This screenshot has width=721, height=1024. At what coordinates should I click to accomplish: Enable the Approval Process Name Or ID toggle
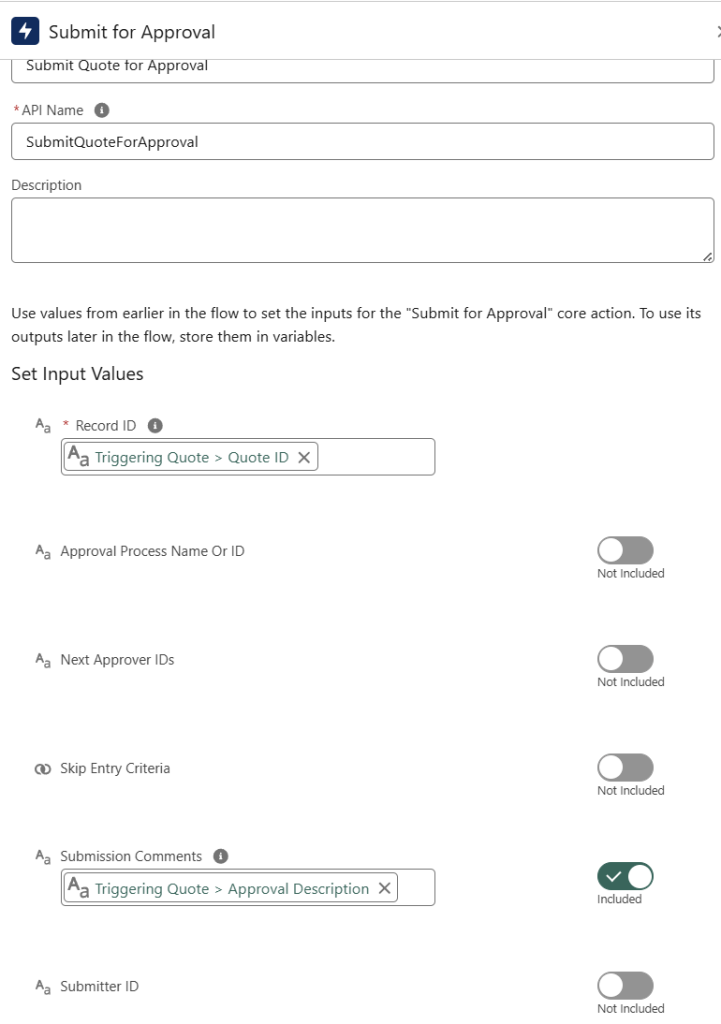[625, 550]
